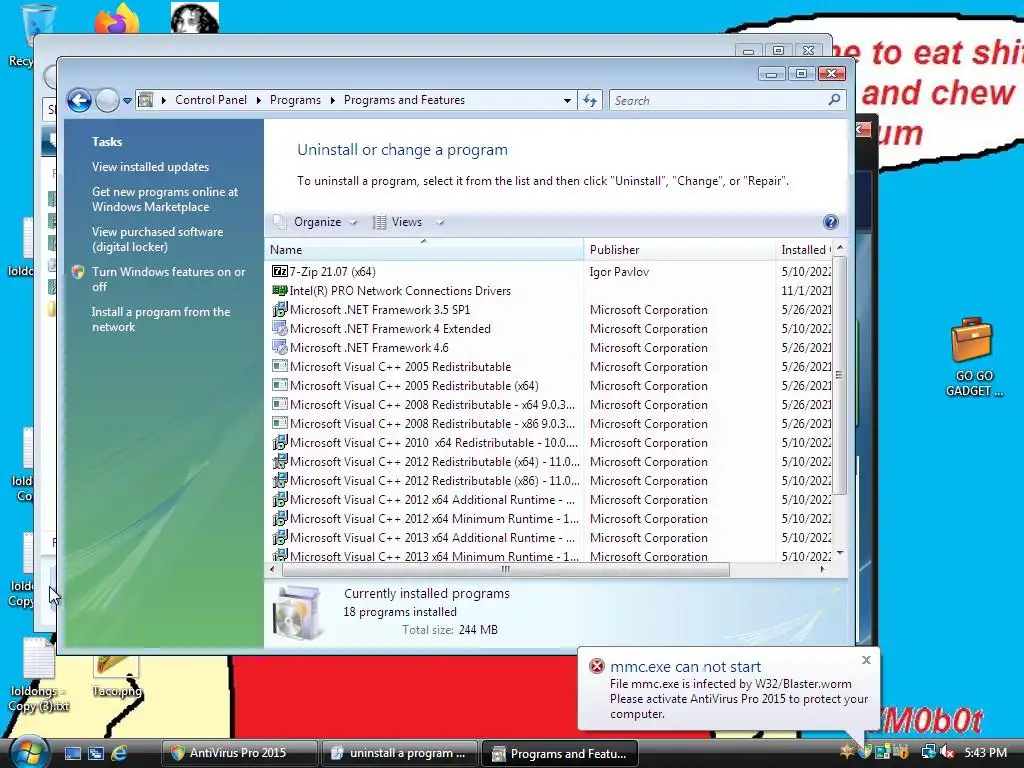Screen dimensions: 1024x768
Task: Click the muted volume tray icon
Action: click(946, 752)
